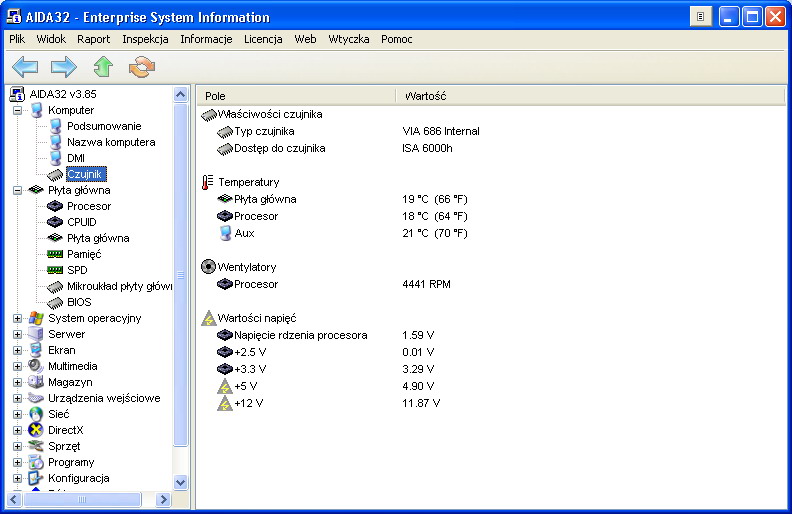This screenshot has width=792, height=514.
Task: Click the vertical scrollbar thumb in tree pane
Action: pos(180,275)
